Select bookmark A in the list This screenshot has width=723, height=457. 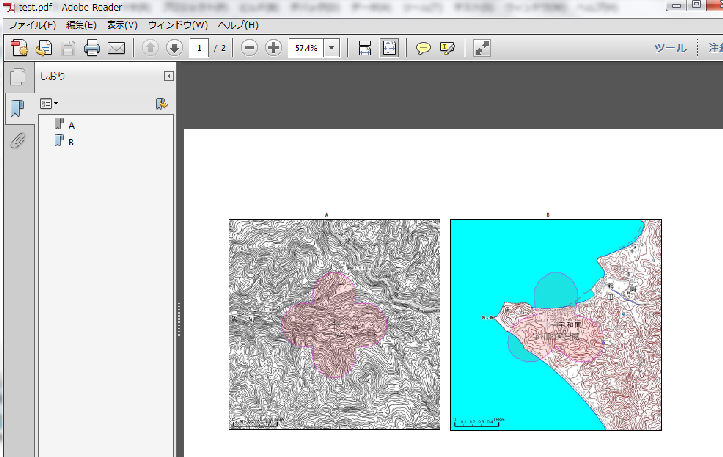pos(72,125)
